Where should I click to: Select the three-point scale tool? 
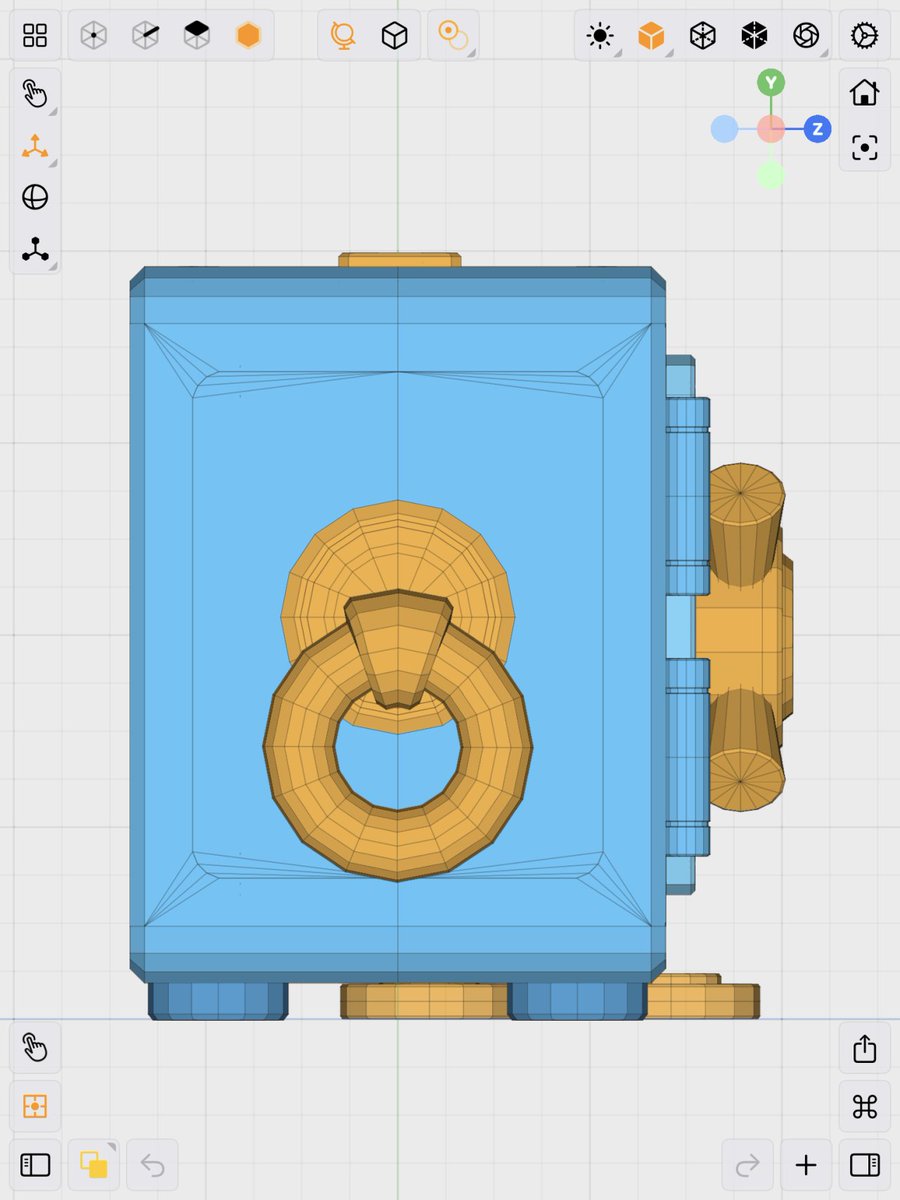point(35,249)
